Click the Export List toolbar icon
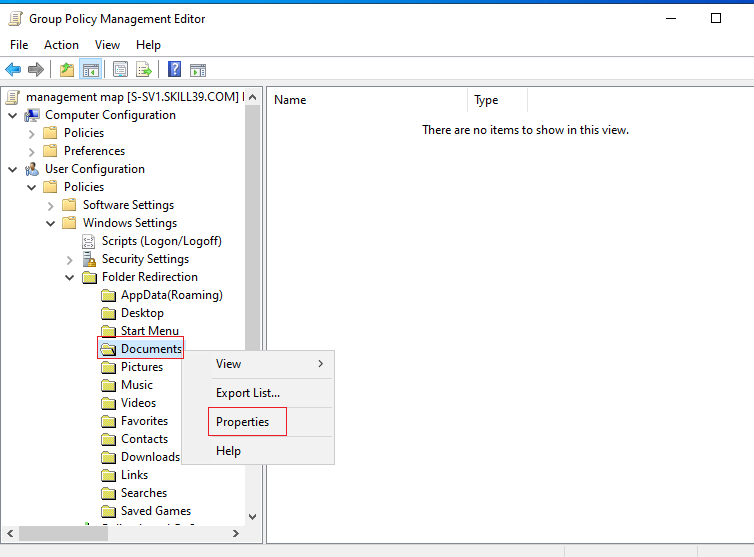This screenshot has width=754, height=557. click(143, 70)
